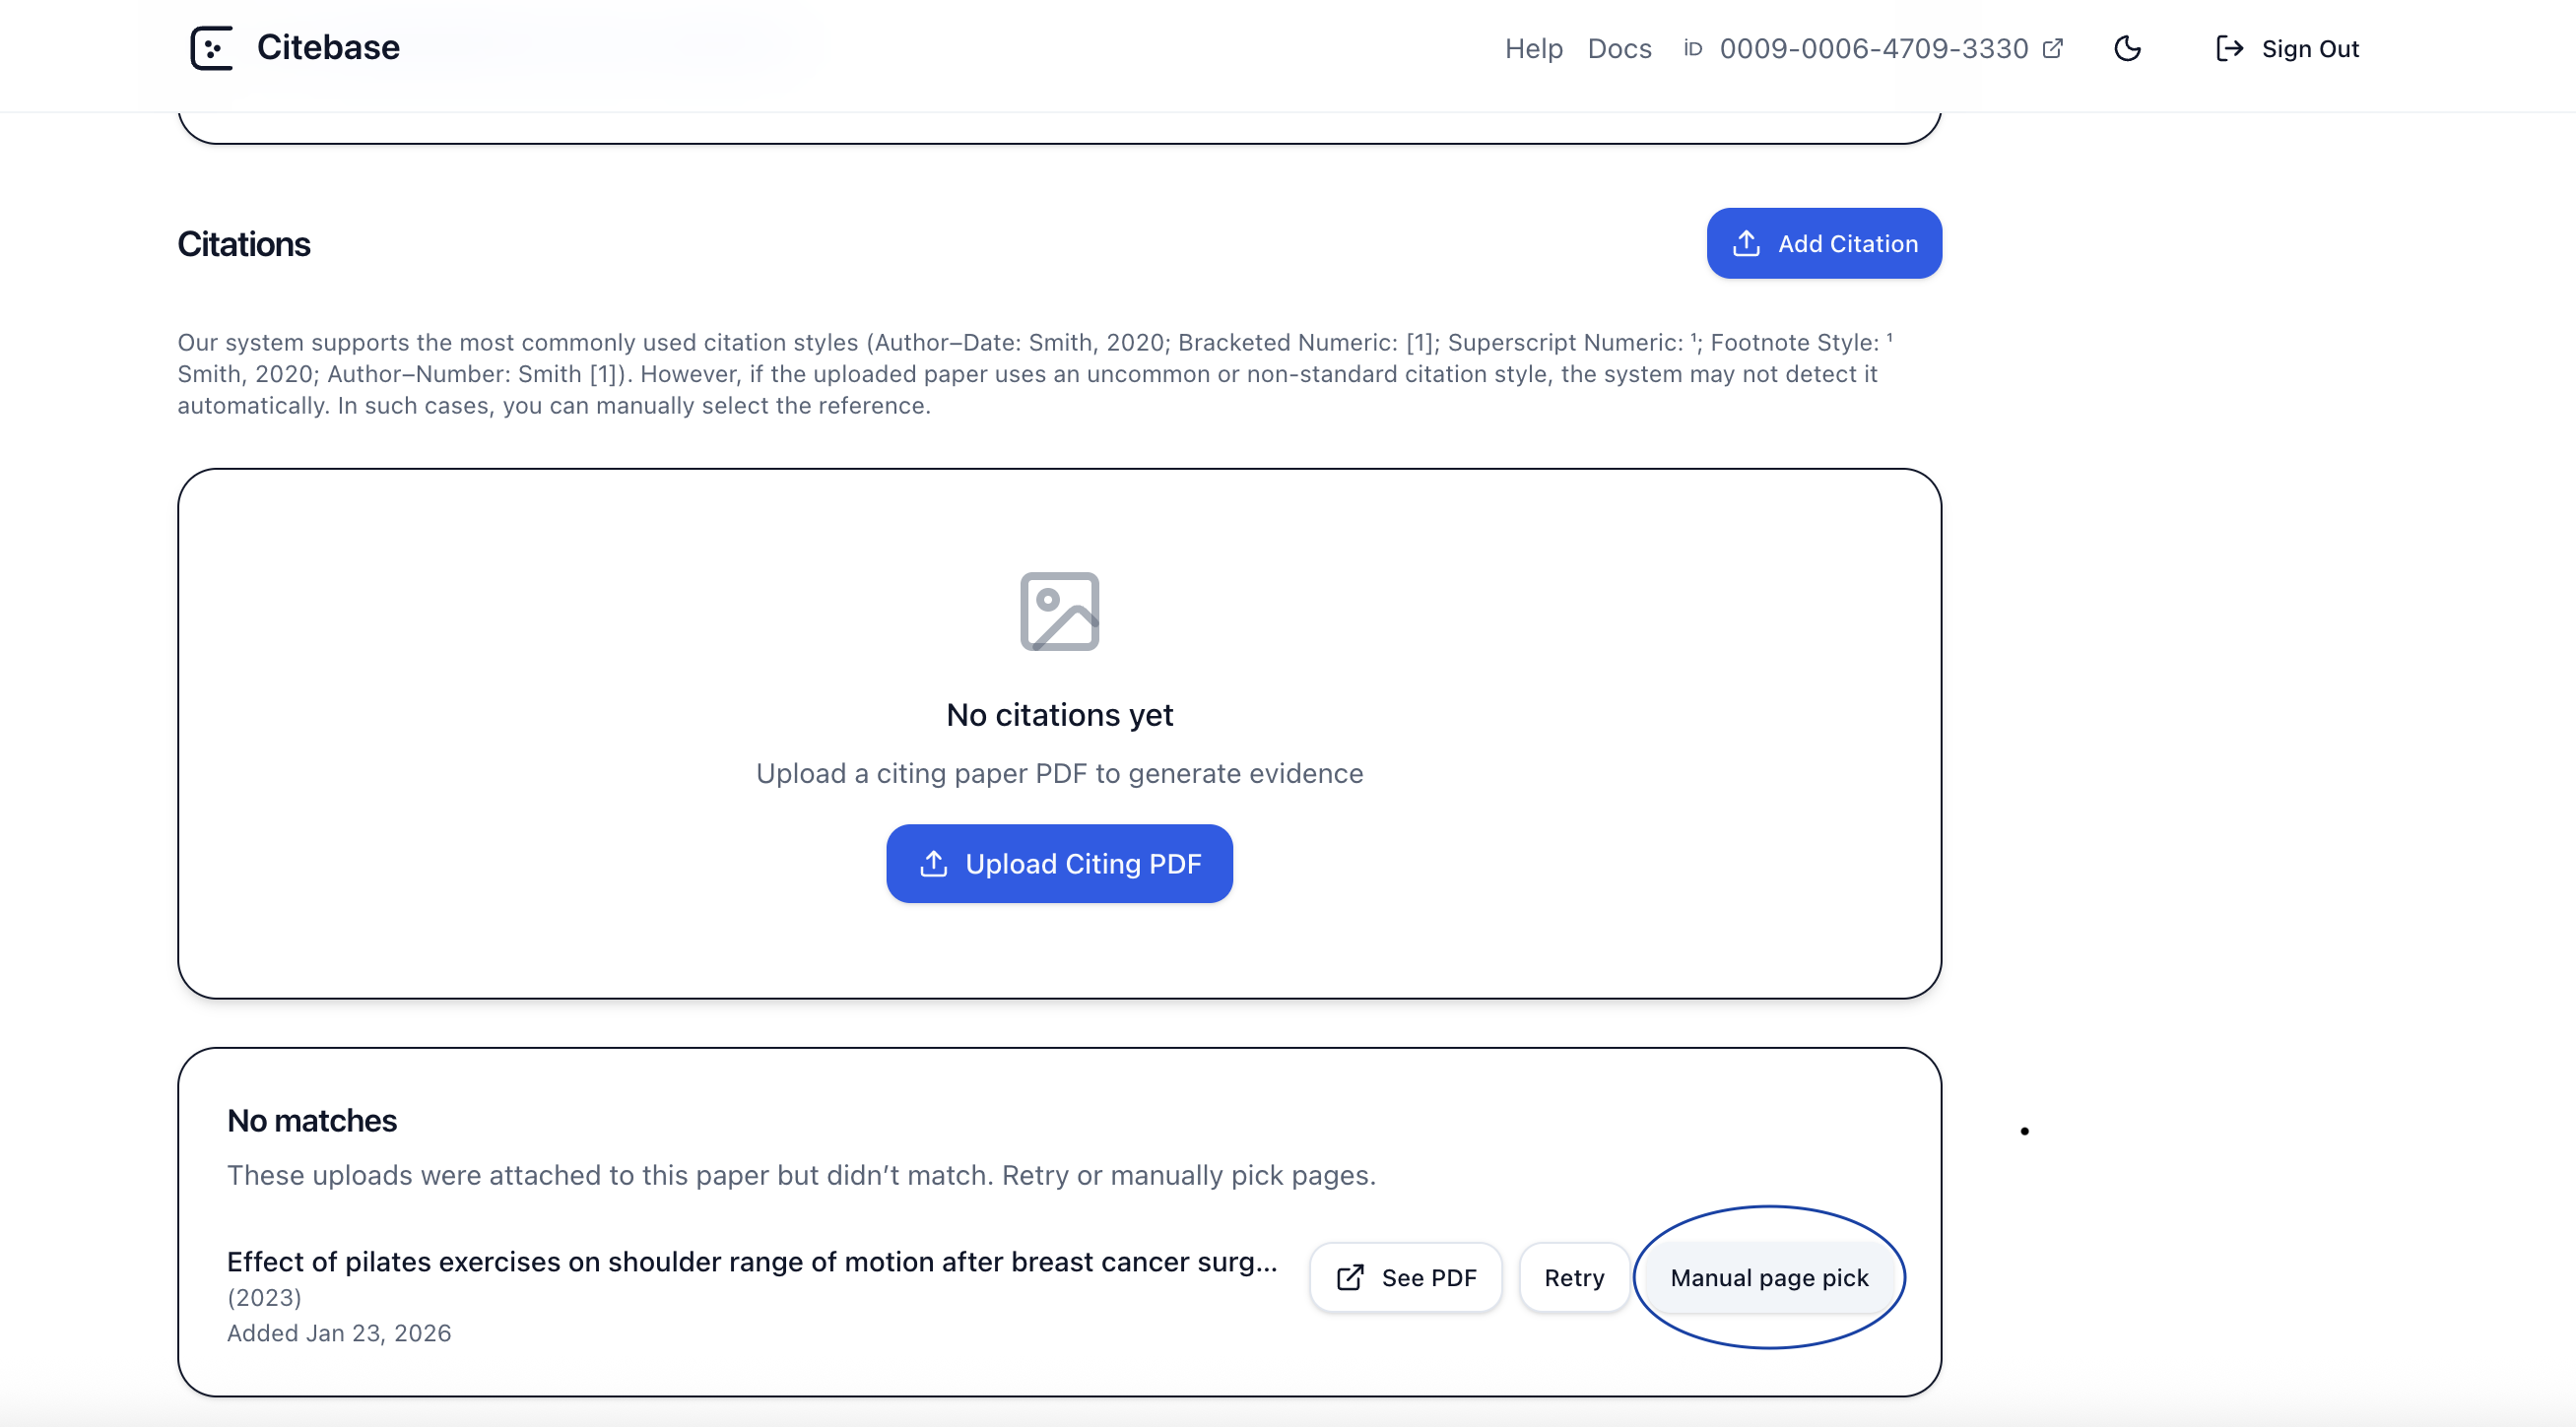
Task: Click the Sign Out text
Action: pos(2309,48)
